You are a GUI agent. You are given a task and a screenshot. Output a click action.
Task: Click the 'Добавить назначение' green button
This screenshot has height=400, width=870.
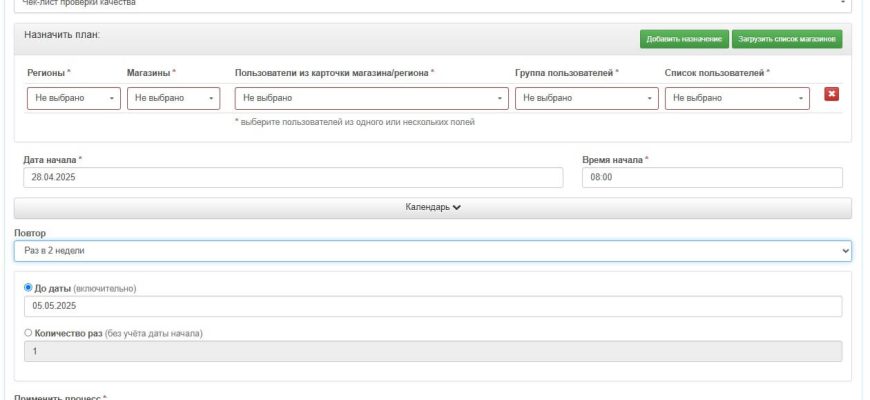(x=684, y=39)
